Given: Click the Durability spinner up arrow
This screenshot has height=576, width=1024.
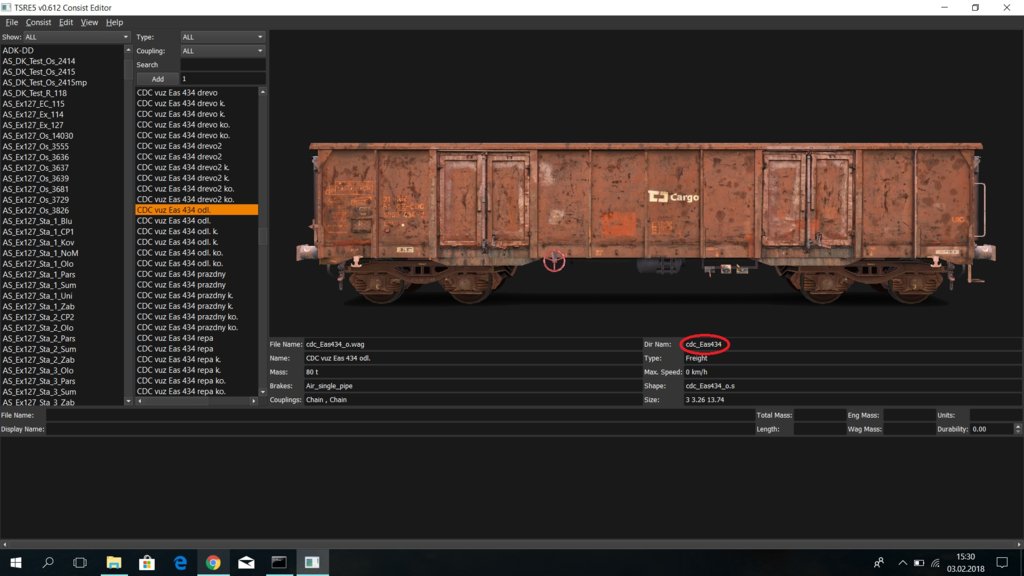Looking at the screenshot, I should 1018,426.
